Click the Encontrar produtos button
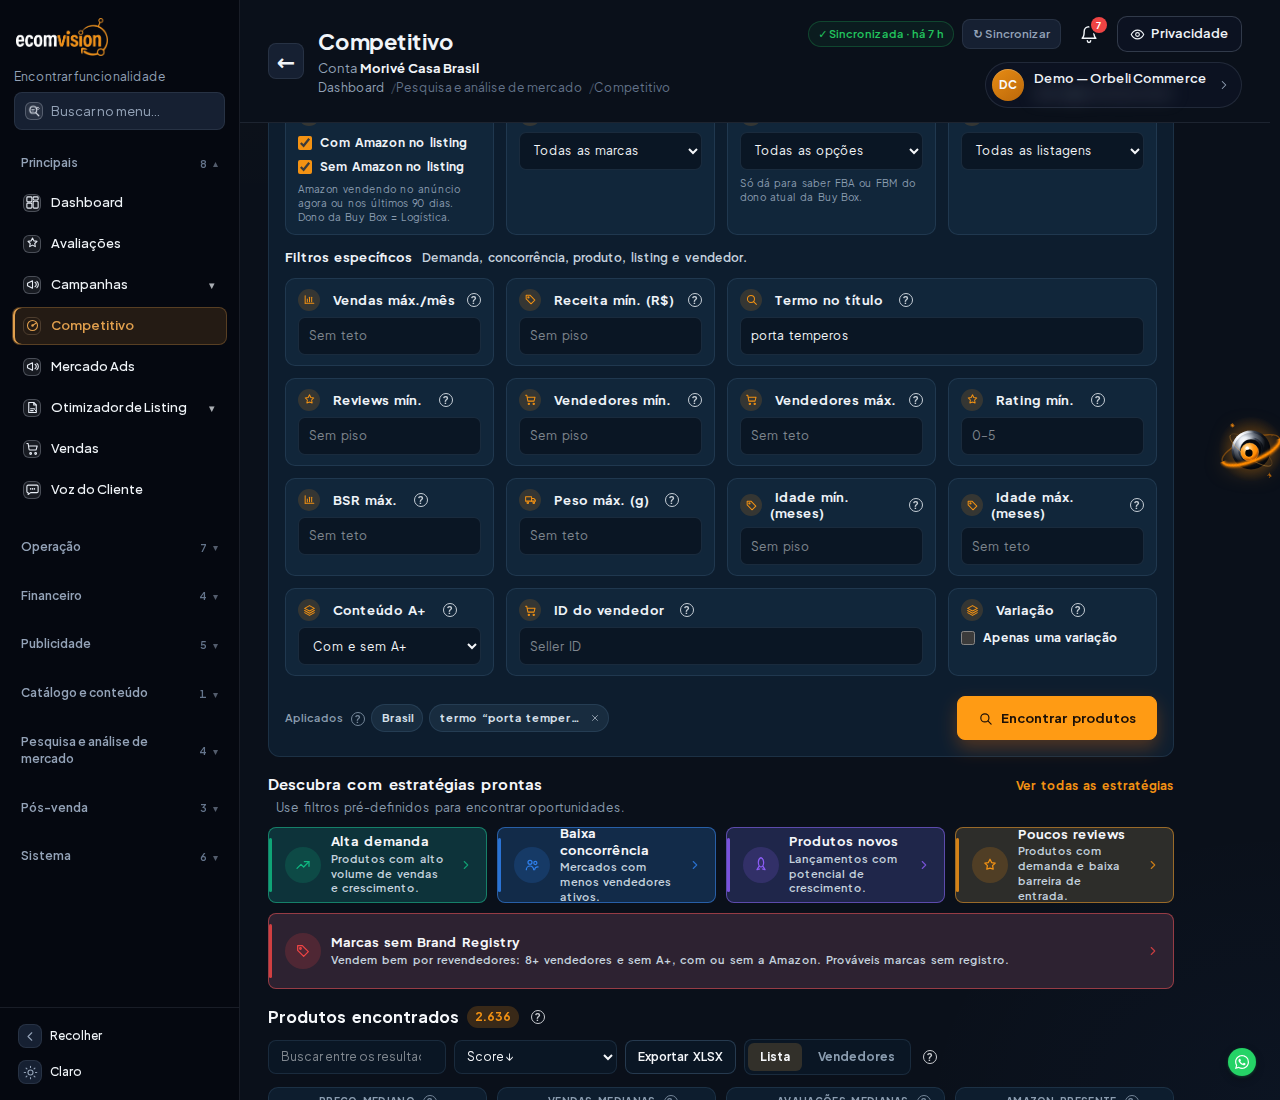1280x1100 pixels. pos(1057,718)
